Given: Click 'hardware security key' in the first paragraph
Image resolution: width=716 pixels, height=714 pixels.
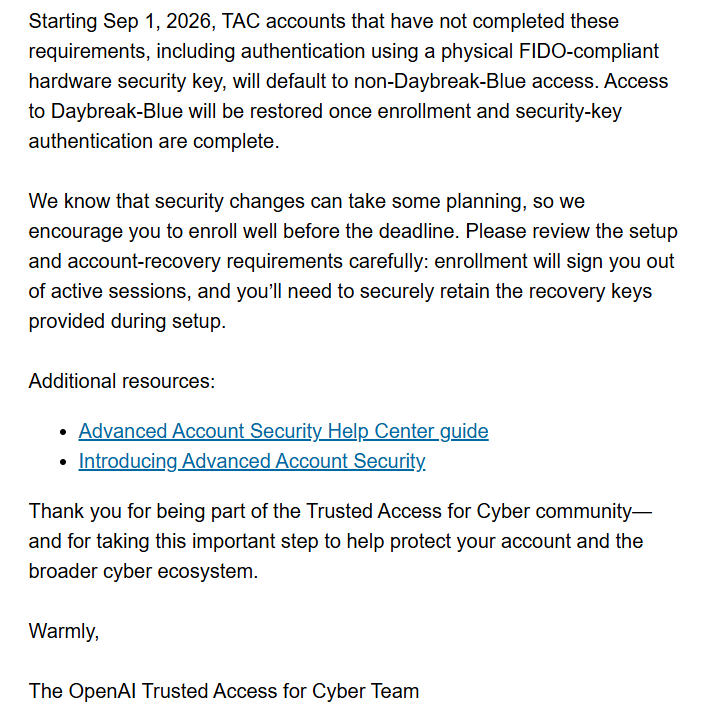Looking at the screenshot, I should [x=127, y=81].
